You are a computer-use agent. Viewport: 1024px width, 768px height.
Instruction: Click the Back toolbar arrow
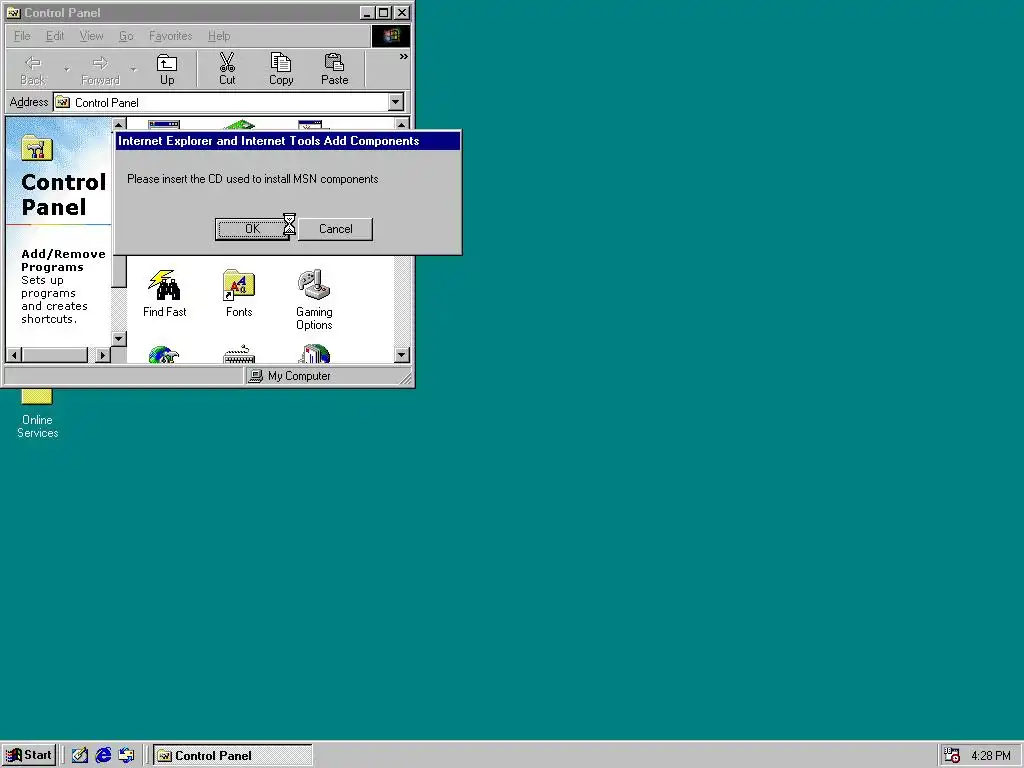[x=33, y=69]
